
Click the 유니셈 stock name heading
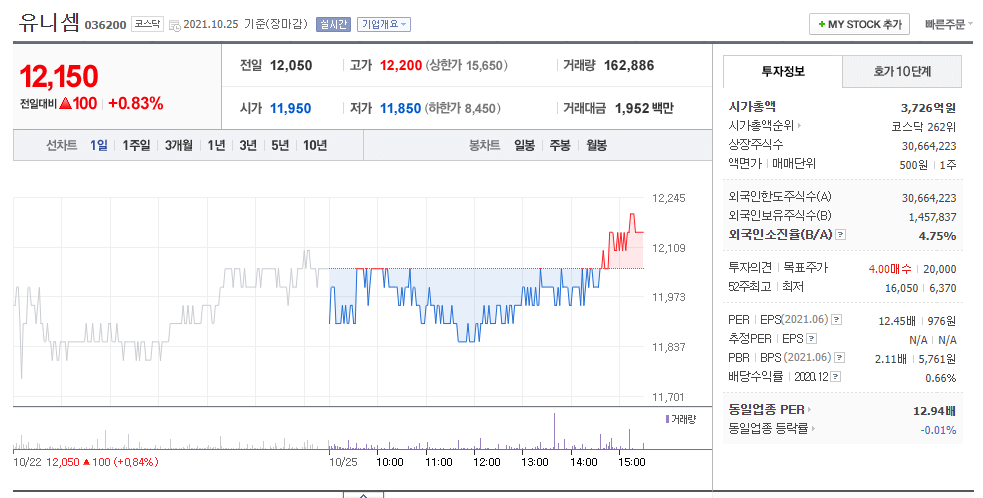[49, 22]
